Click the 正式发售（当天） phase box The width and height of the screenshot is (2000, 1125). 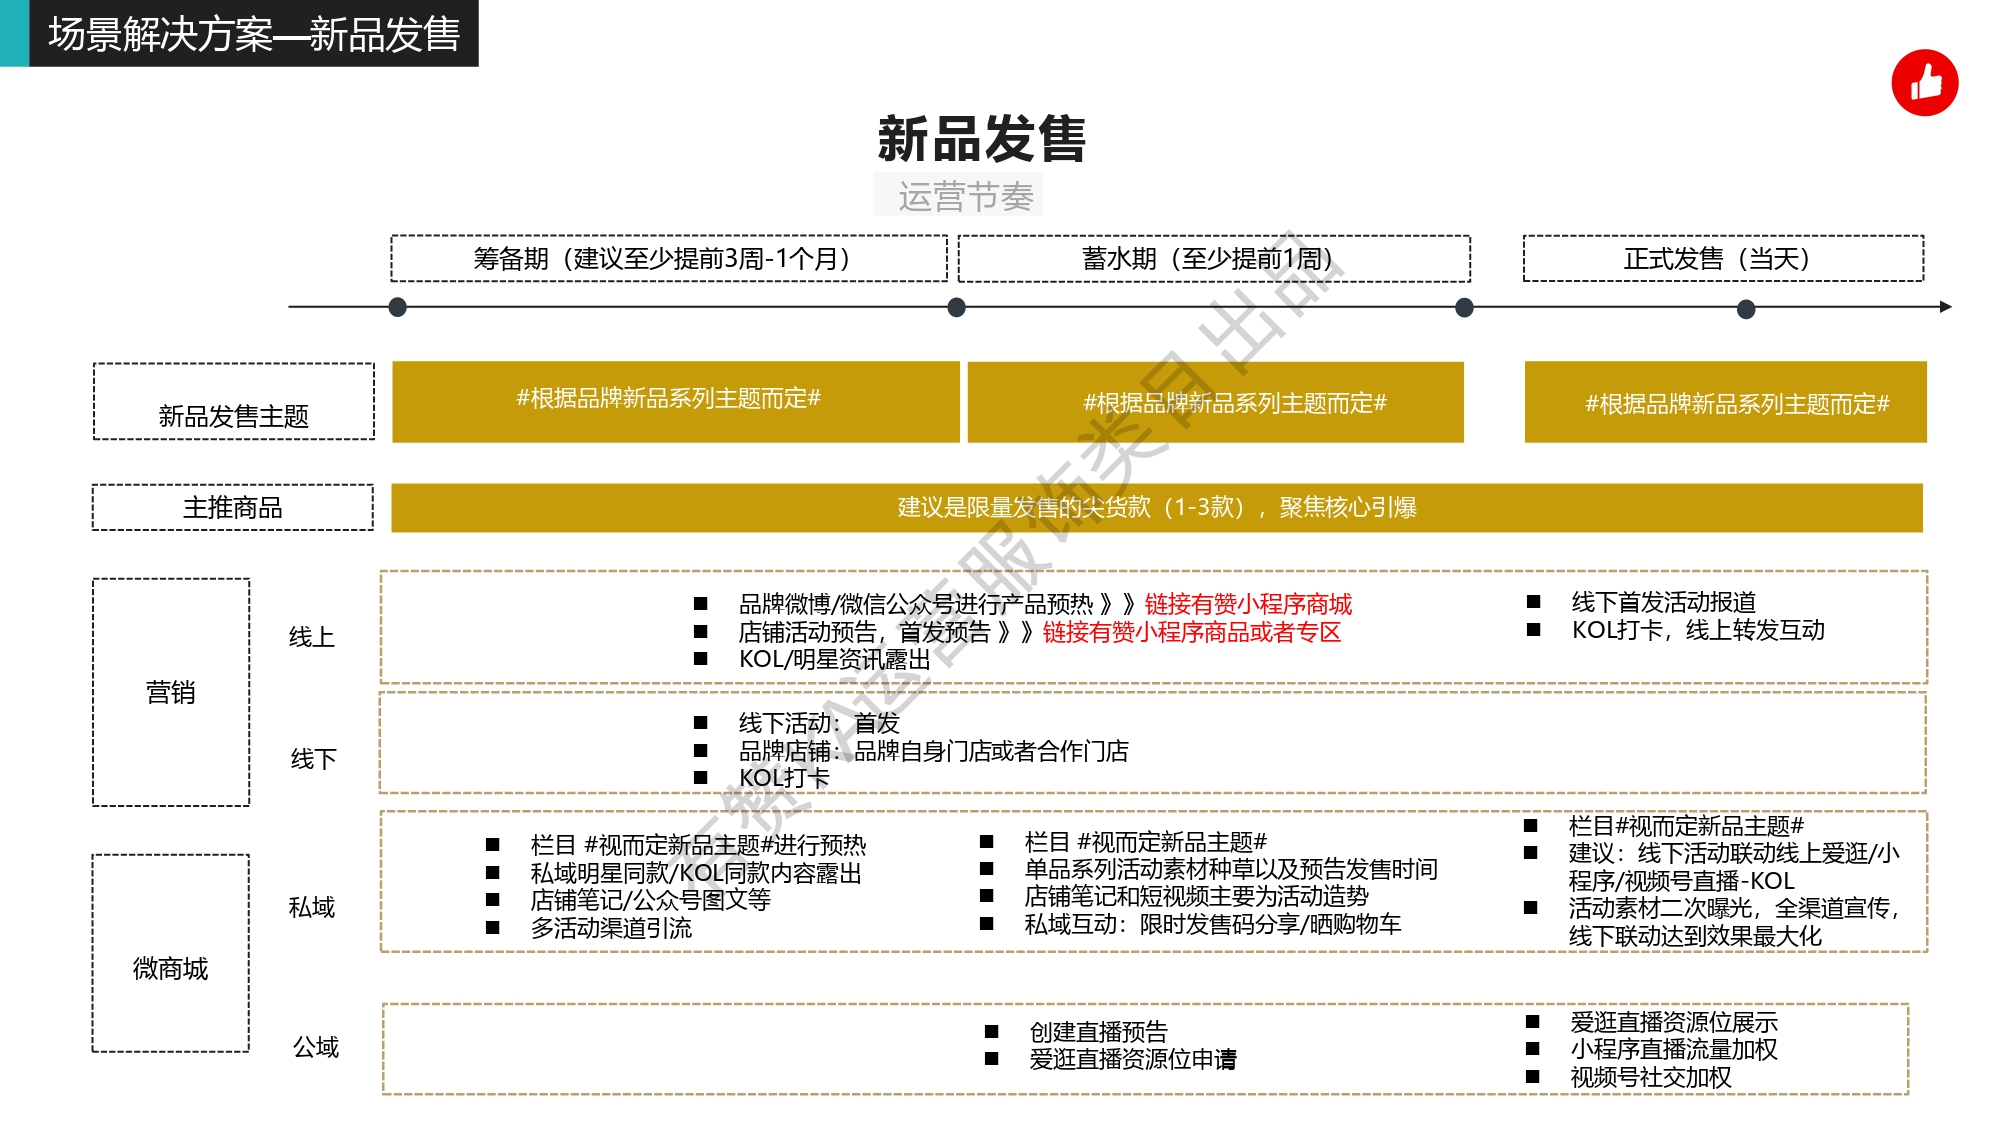click(x=1723, y=259)
